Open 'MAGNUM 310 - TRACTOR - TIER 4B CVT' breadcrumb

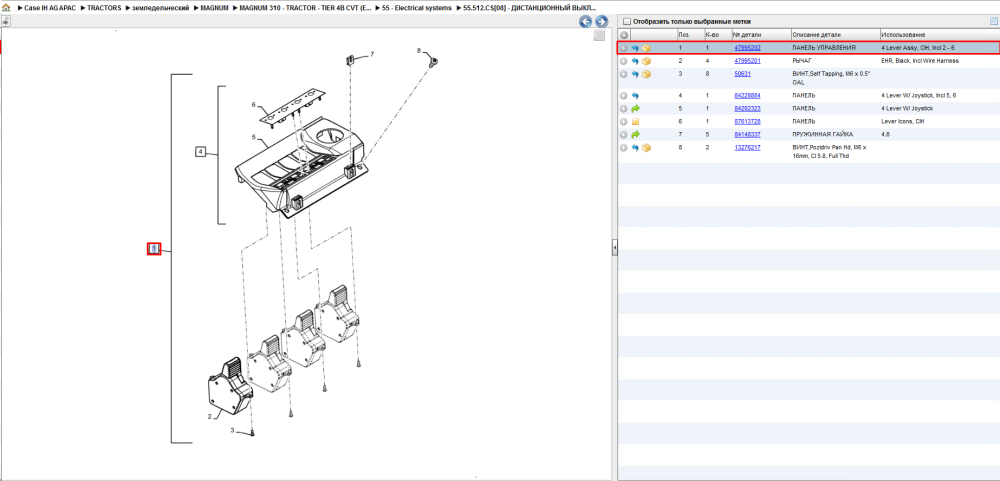305,8
